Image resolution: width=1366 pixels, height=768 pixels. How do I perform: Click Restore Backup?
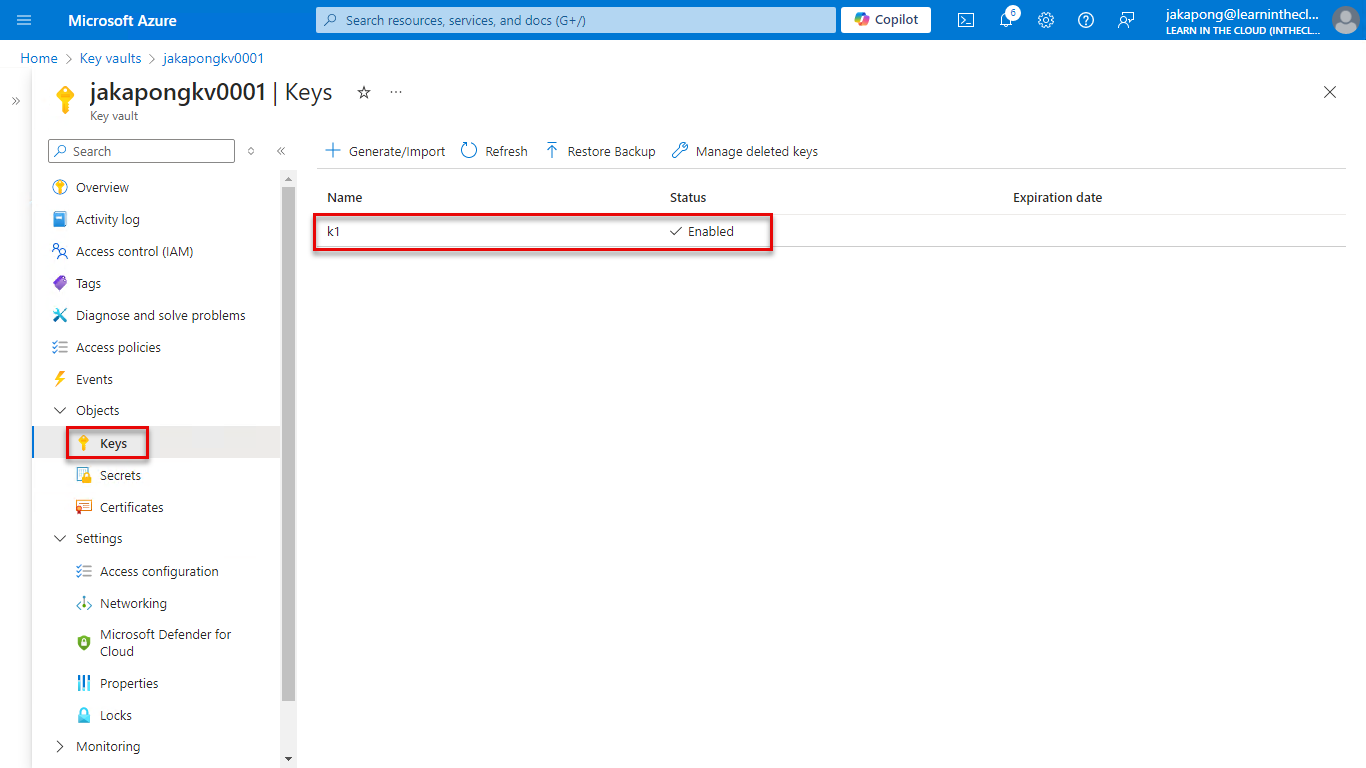coord(600,151)
